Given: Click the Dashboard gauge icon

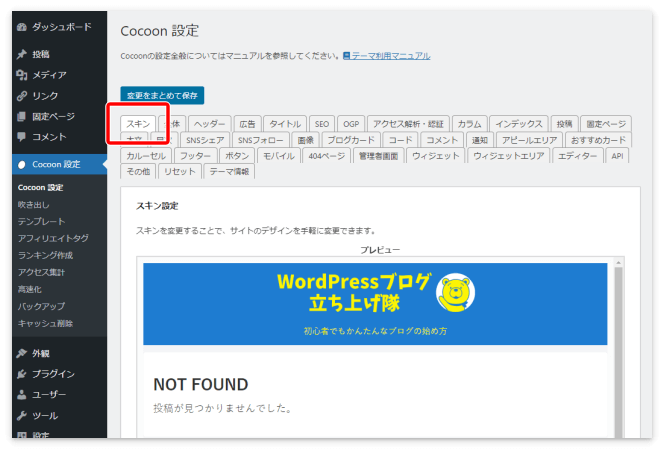Looking at the screenshot, I should pyautogui.click(x=22, y=27).
